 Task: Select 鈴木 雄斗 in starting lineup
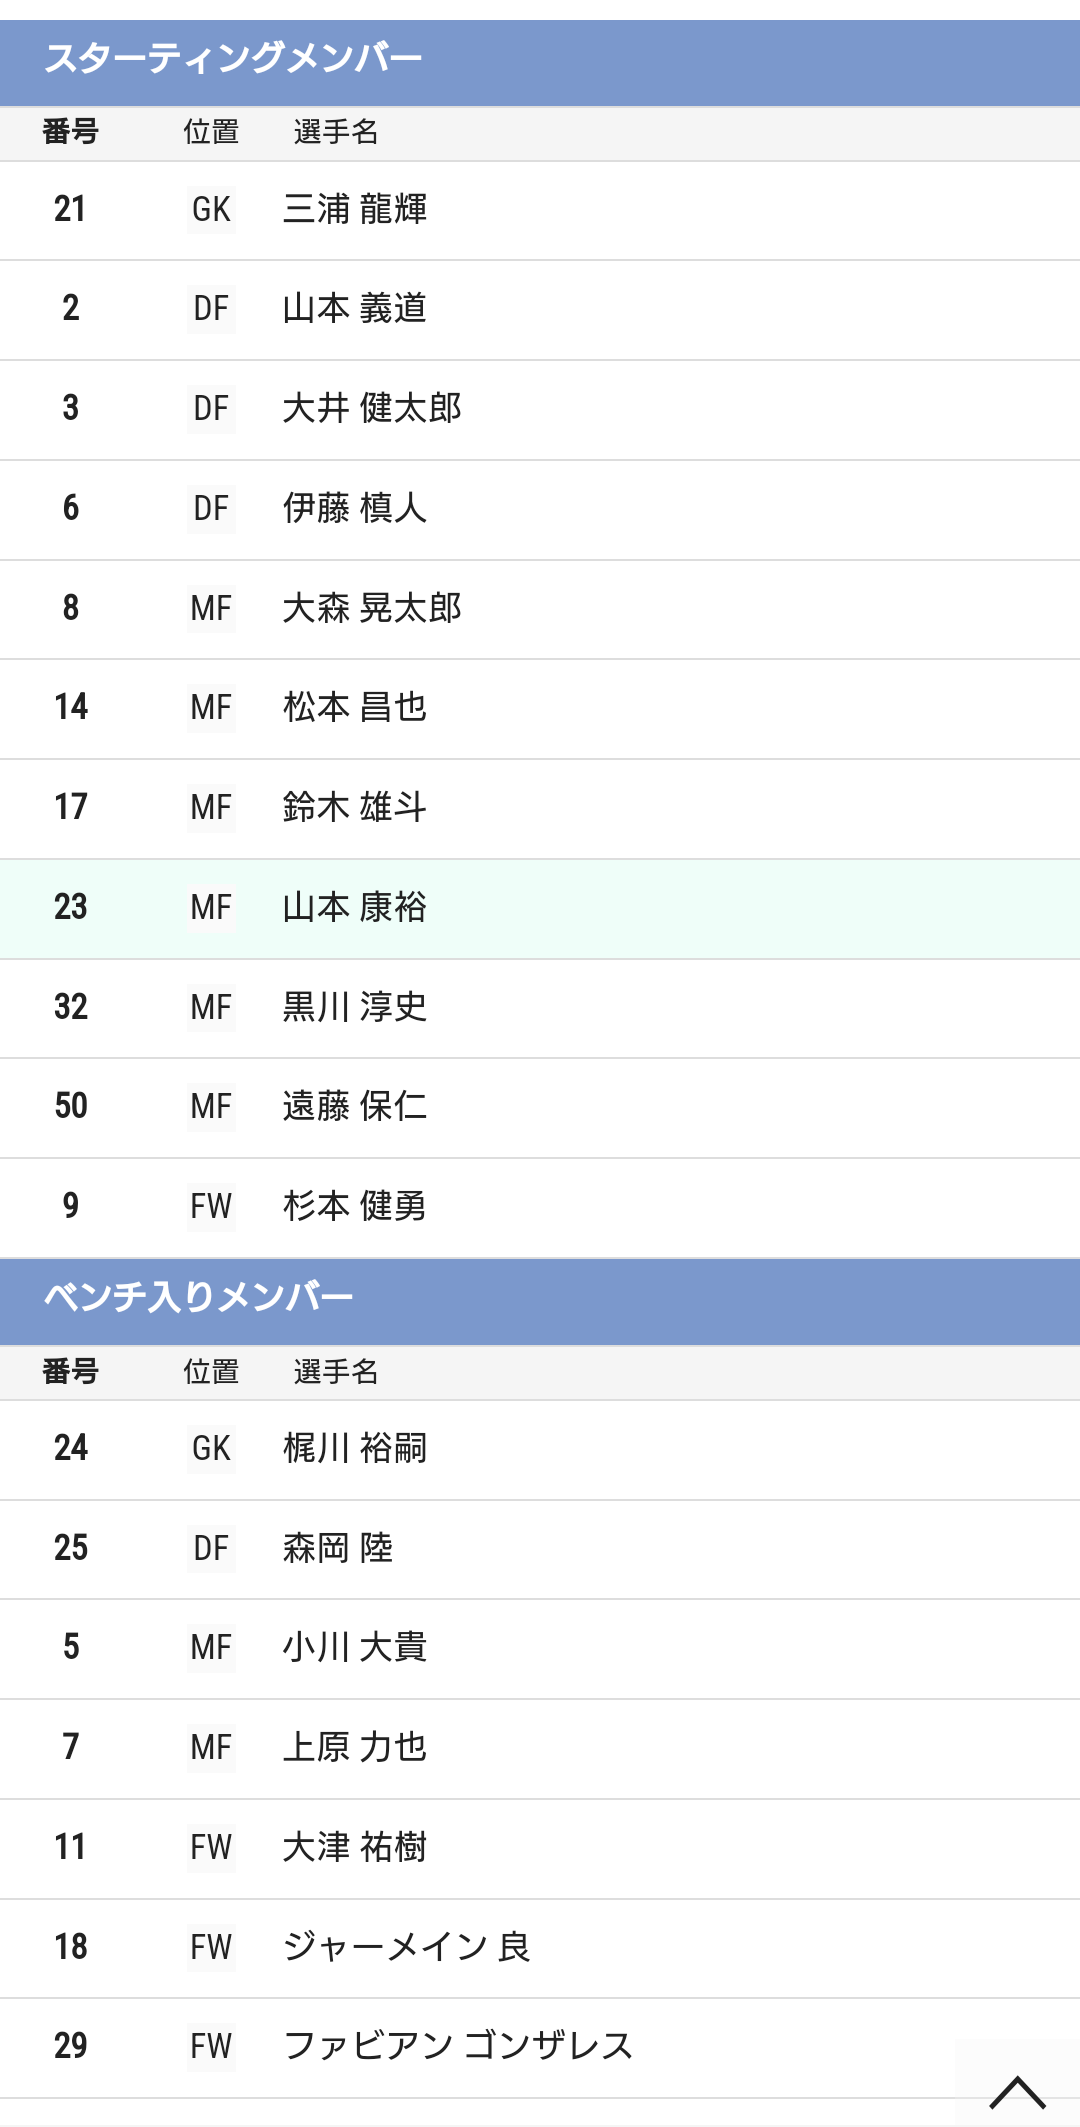coord(540,809)
